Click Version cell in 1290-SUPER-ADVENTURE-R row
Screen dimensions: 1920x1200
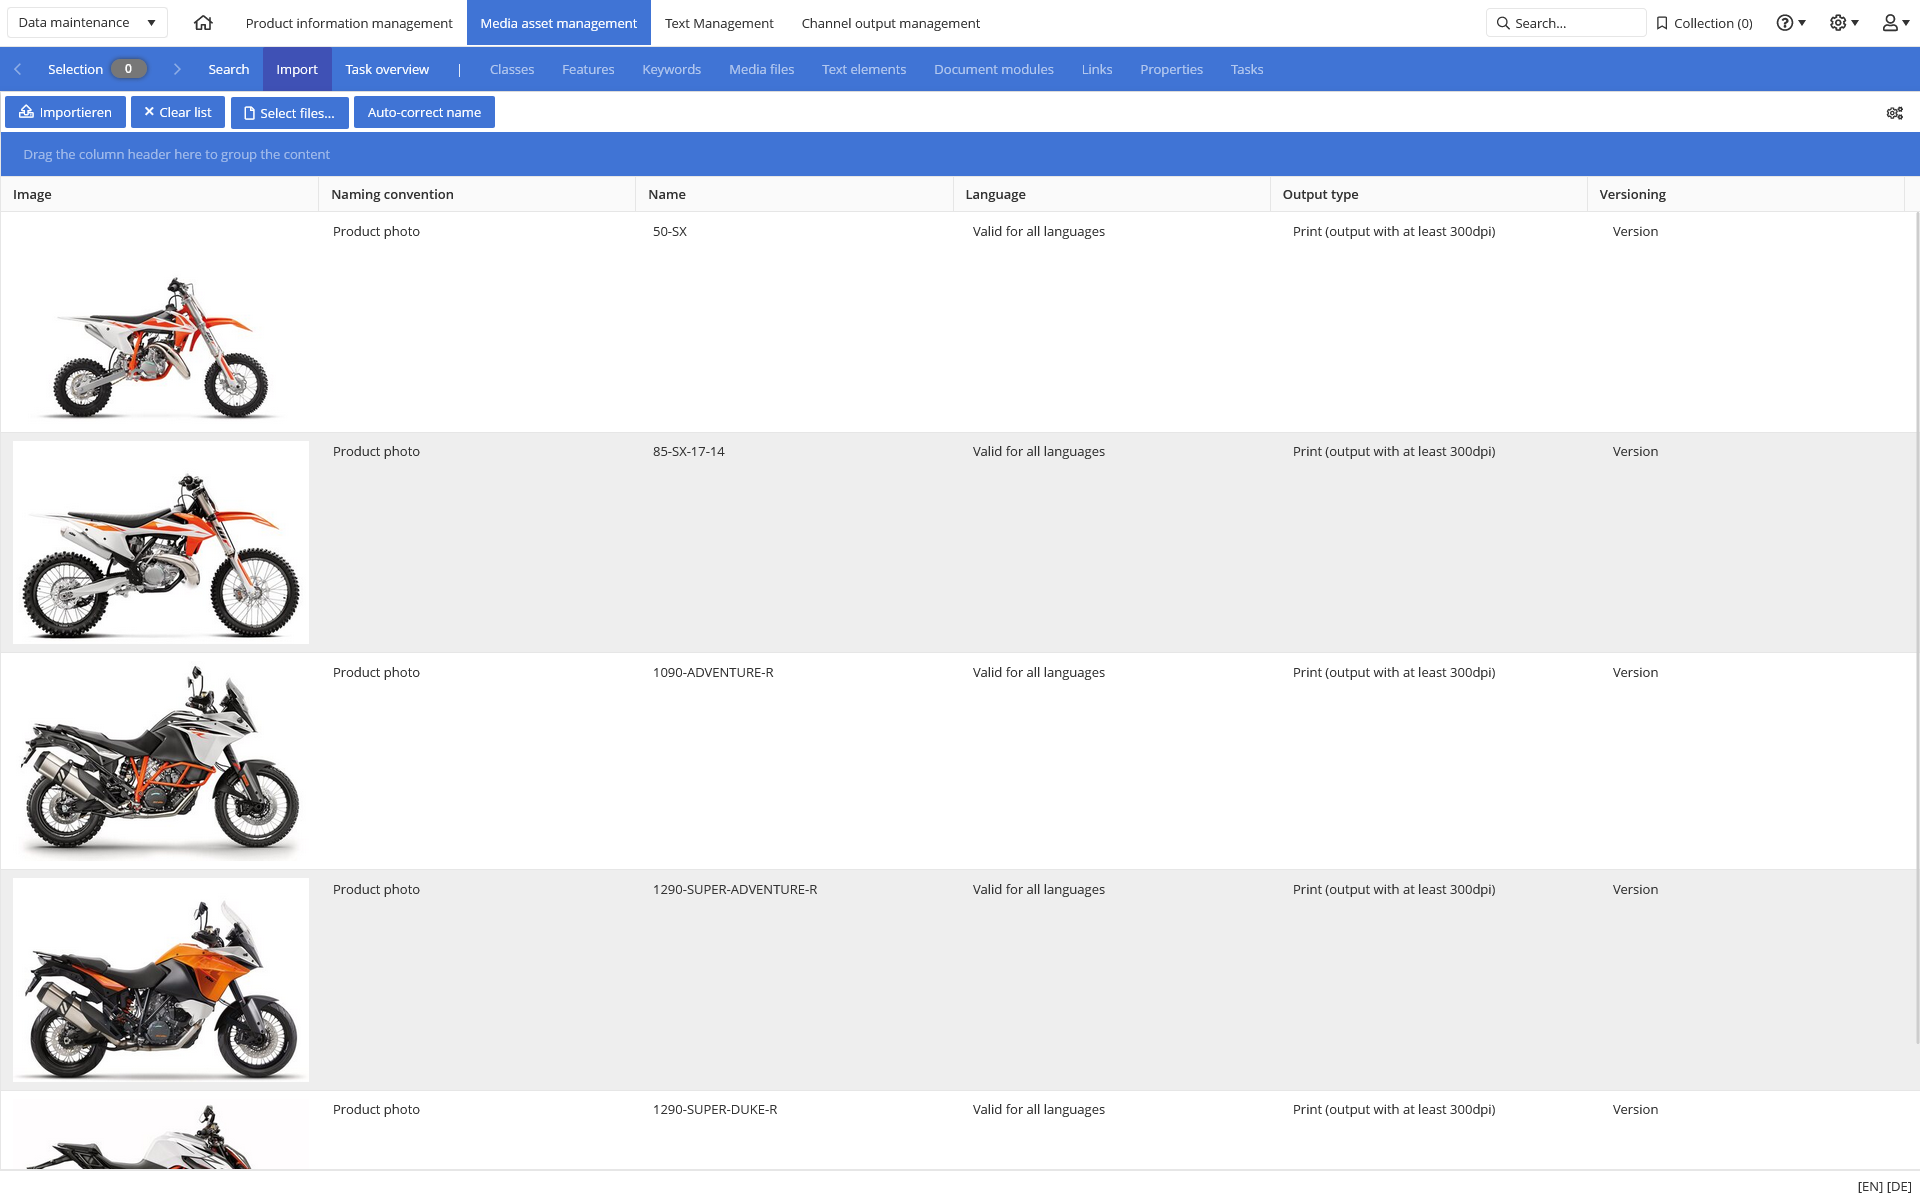(x=1635, y=889)
